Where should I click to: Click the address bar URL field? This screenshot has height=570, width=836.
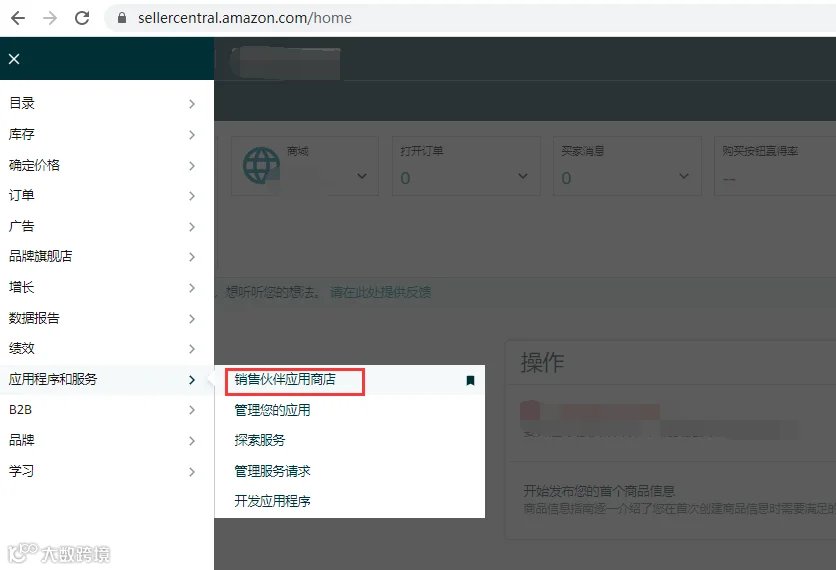point(469,18)
